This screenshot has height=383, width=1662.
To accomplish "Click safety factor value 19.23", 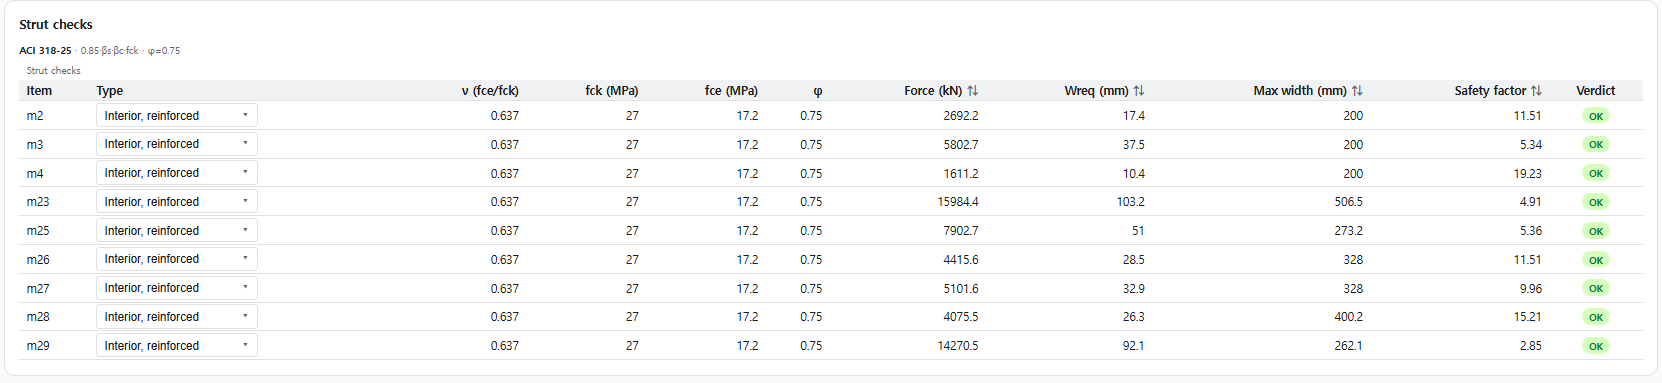I will (x=1528, y=174).
